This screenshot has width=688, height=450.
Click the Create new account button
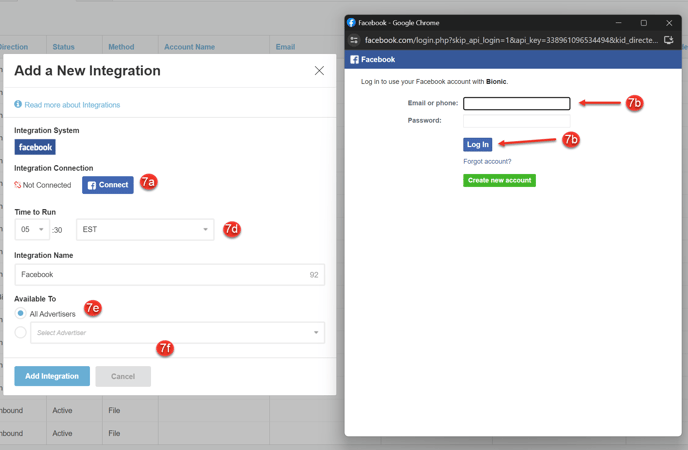(x=499, y=180)
